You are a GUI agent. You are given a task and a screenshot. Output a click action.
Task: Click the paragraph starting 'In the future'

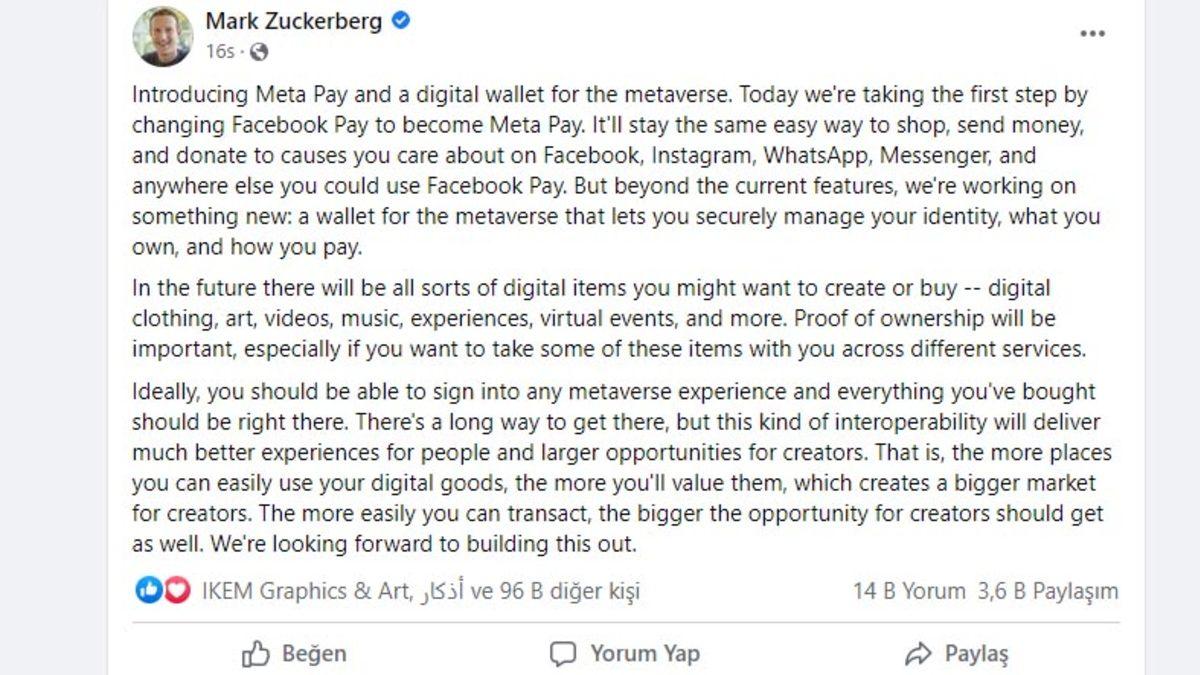tap(610, 319)
